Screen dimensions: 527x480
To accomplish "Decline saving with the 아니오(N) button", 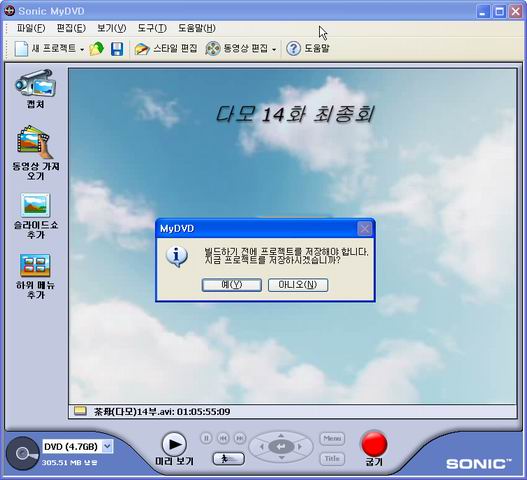I will tap(298, 285).
